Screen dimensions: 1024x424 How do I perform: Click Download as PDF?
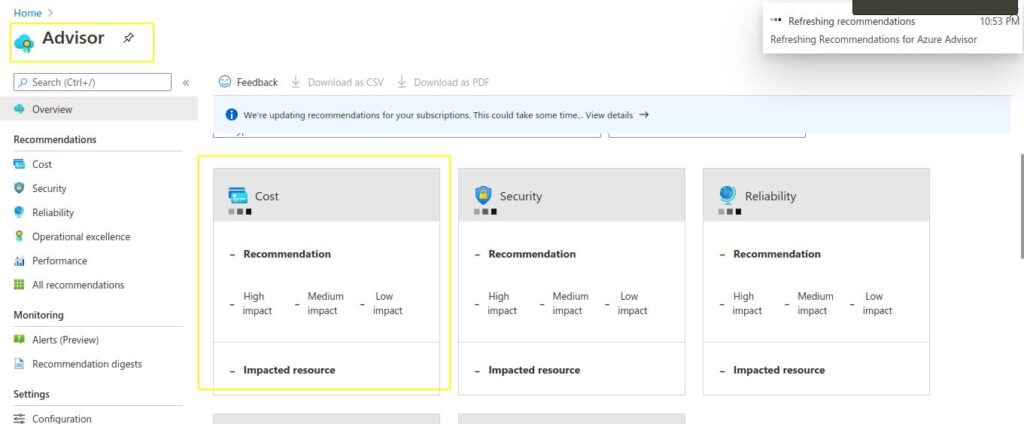pos(443,82)
